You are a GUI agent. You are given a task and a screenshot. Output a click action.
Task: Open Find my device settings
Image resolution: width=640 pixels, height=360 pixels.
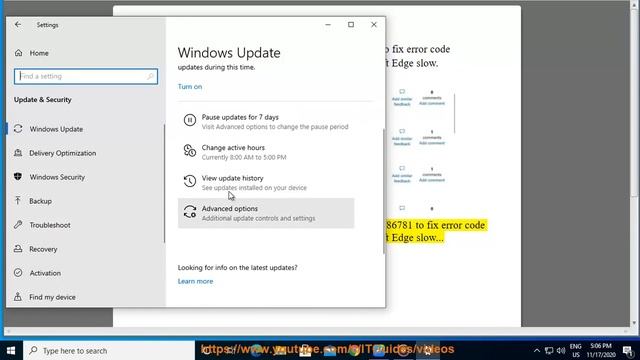(x=52, y=297)
